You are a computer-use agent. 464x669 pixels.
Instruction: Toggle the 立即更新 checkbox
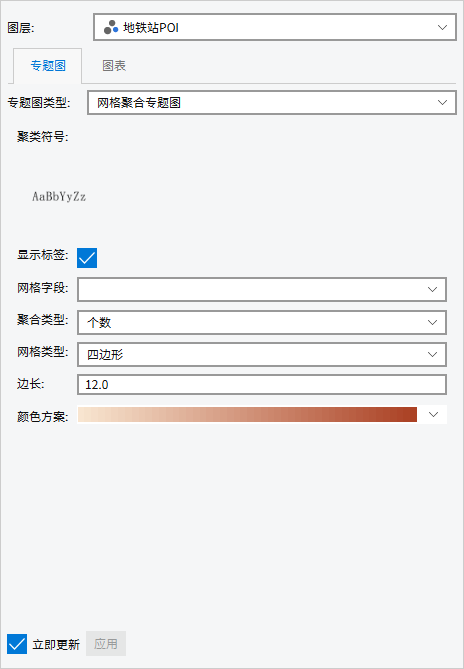point(17,644)
